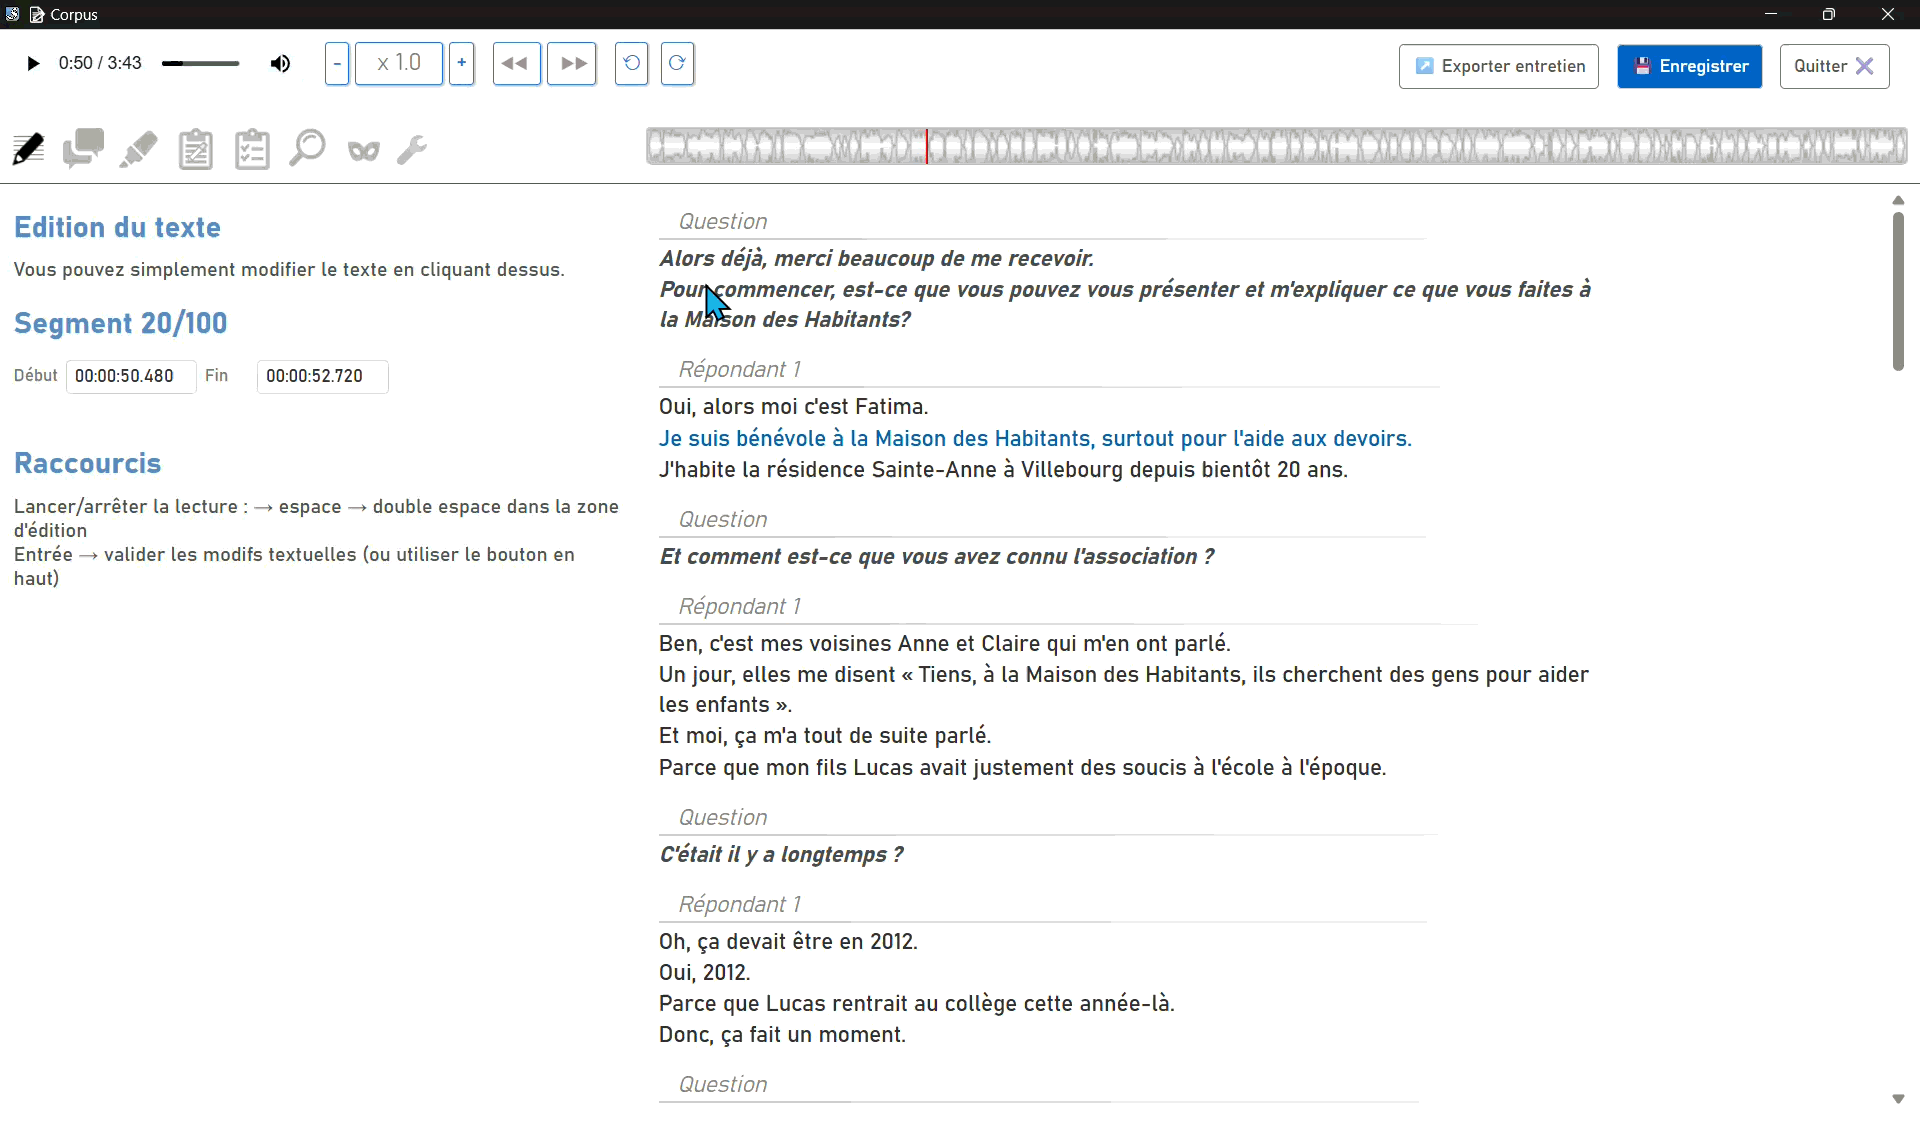Adjust the volume slider
This screenshot has width=1920, height=1136.
[x=201, y=64]
